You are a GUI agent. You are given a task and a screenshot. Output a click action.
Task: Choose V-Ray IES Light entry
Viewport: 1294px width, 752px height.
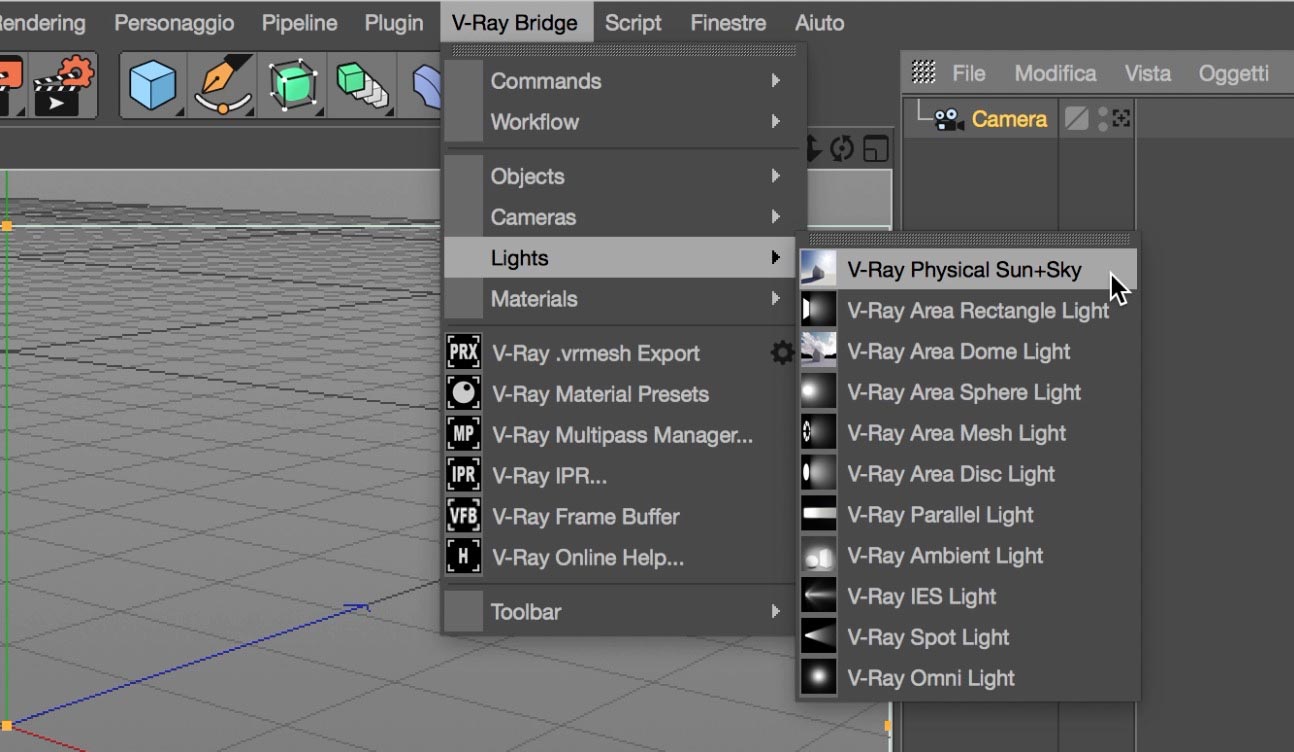coord(968,597)
